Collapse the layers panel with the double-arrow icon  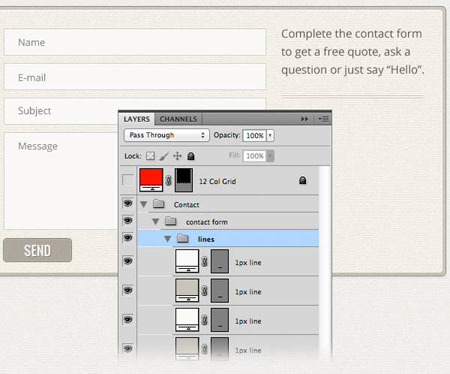coord(304,119)
